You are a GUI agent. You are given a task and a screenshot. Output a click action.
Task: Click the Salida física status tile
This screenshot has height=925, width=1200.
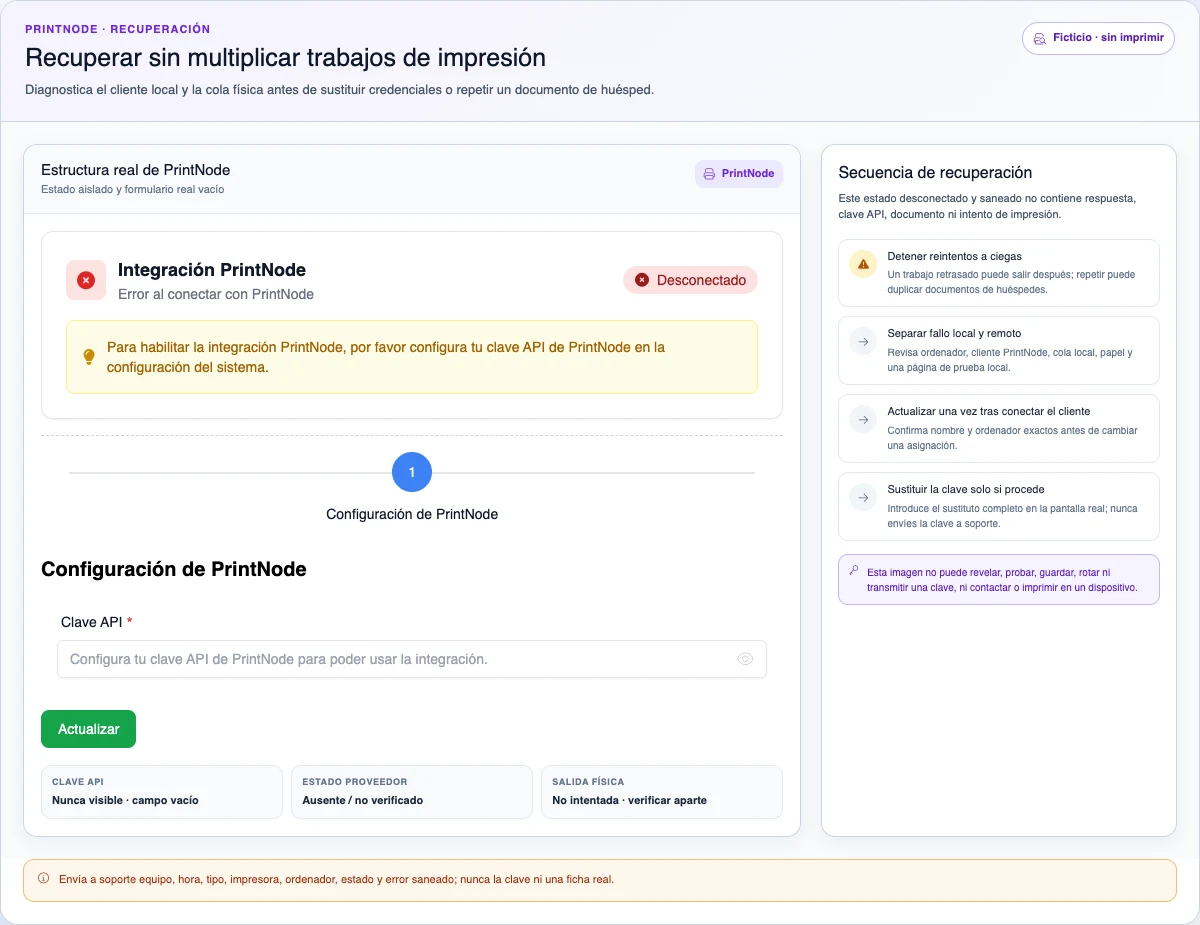[x=662, y=792]
